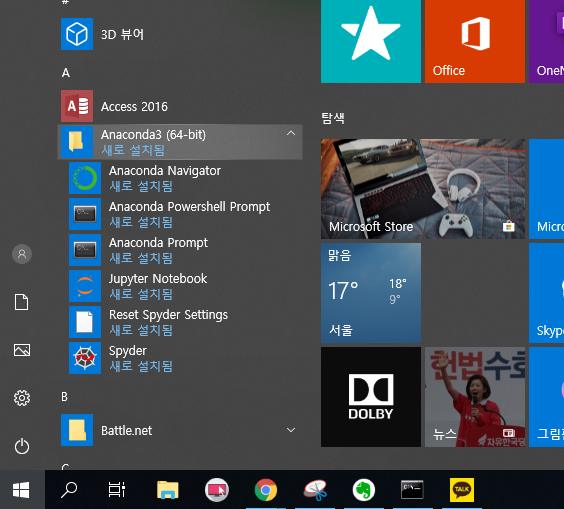Viewport: 564px width, 509px height.
Task: Open the 그림판 tile
Action: pyautogui.click(x=546, y=397)
